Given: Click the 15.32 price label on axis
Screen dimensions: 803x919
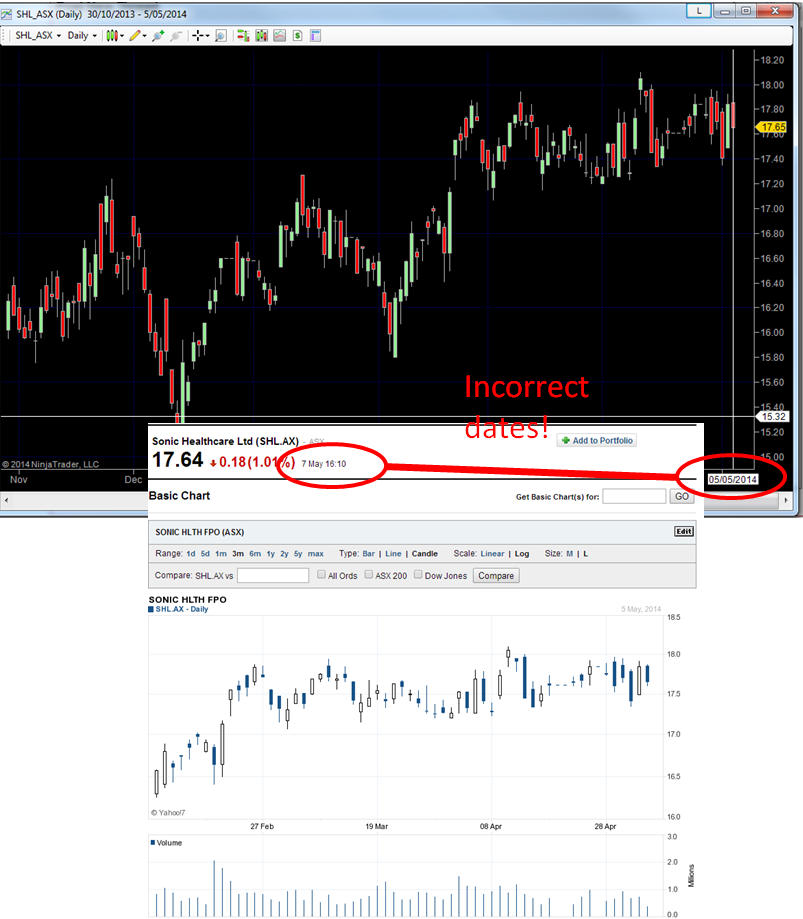Looking at the screenshot, I should point(773,417).
